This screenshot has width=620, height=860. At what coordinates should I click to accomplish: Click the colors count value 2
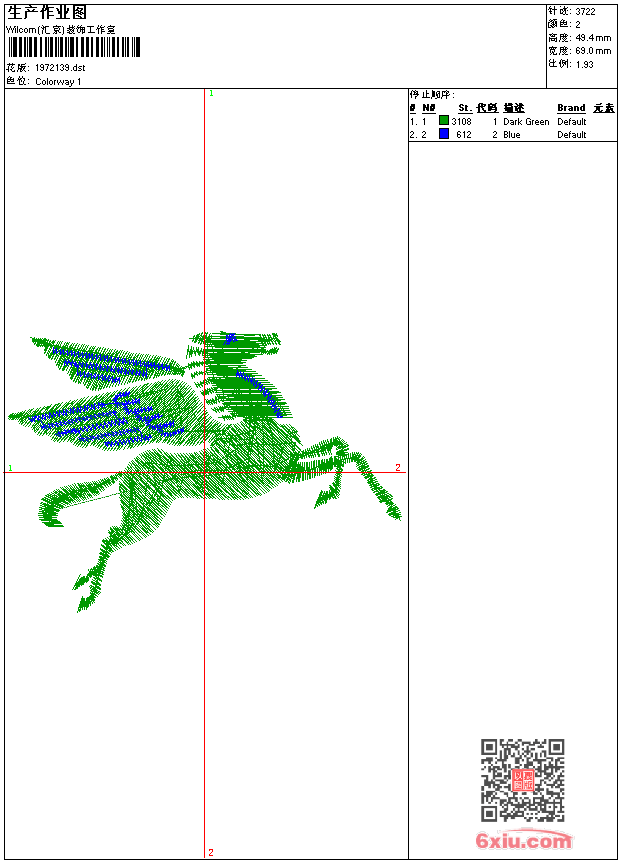(x=578, y=25)
